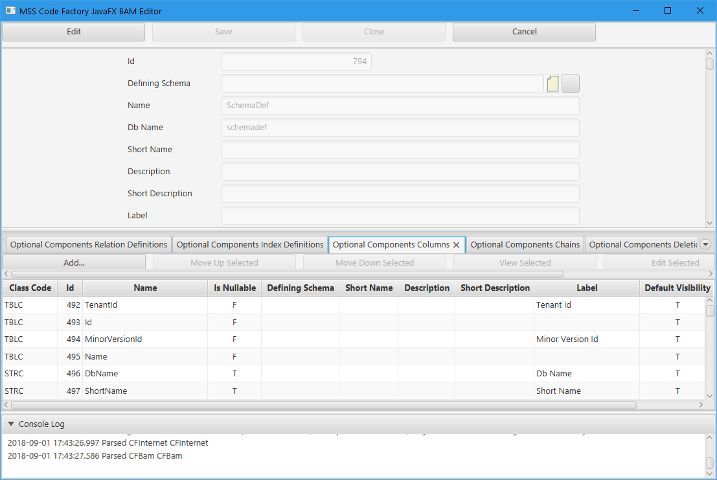Image resolution: width=717 pixels, height=480 pixels.
Task: Click the blank button beside Defining Schema
Action: [x=571, y=84]
